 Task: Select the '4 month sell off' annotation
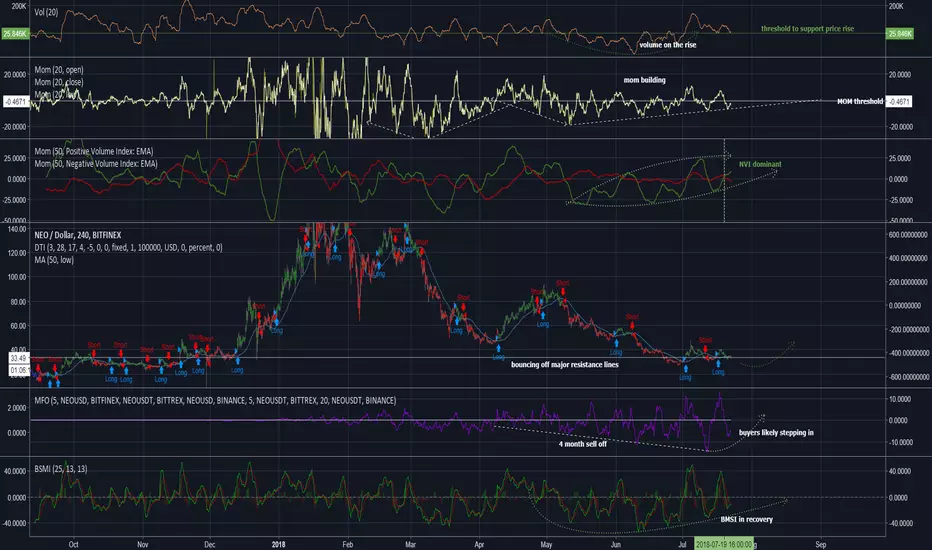(582, 444)
